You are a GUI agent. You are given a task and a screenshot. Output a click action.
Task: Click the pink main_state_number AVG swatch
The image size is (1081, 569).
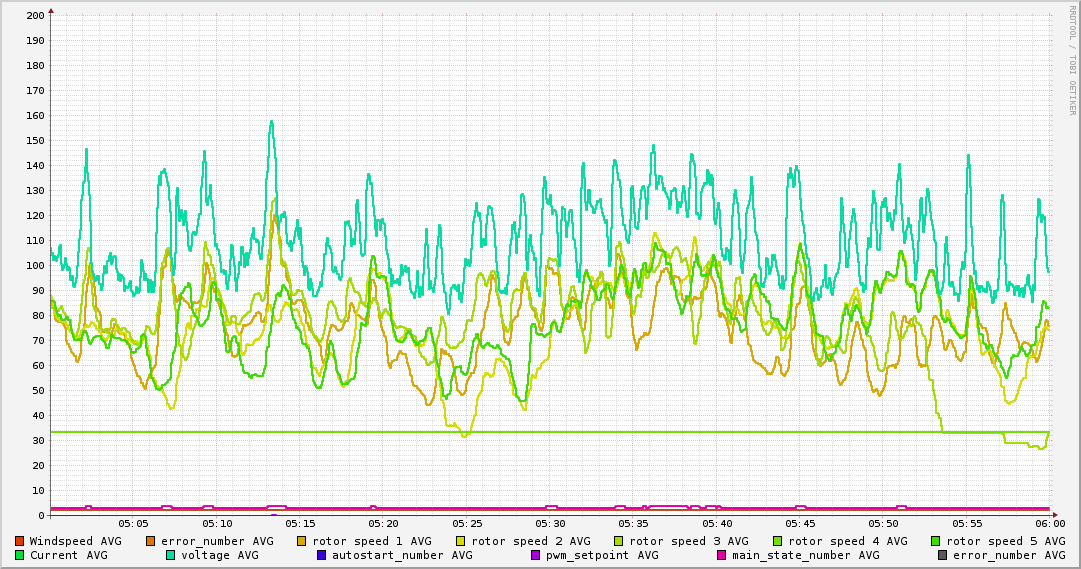pyautogui.click(x=722, y=555)
